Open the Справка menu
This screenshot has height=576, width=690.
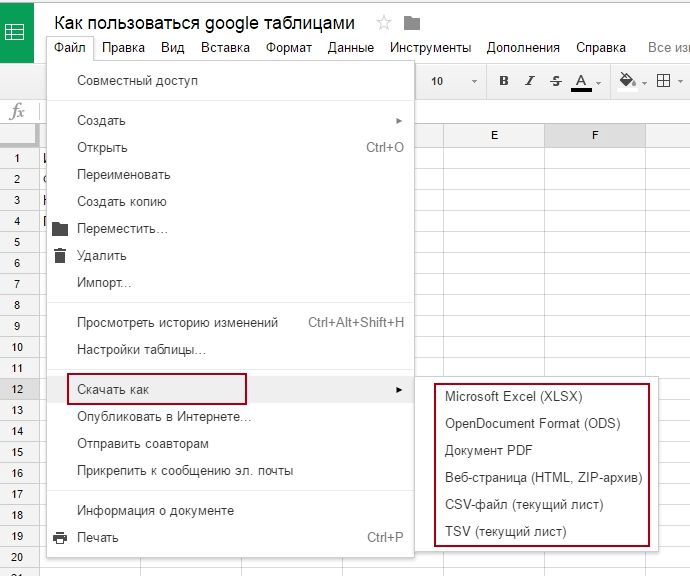601,47
